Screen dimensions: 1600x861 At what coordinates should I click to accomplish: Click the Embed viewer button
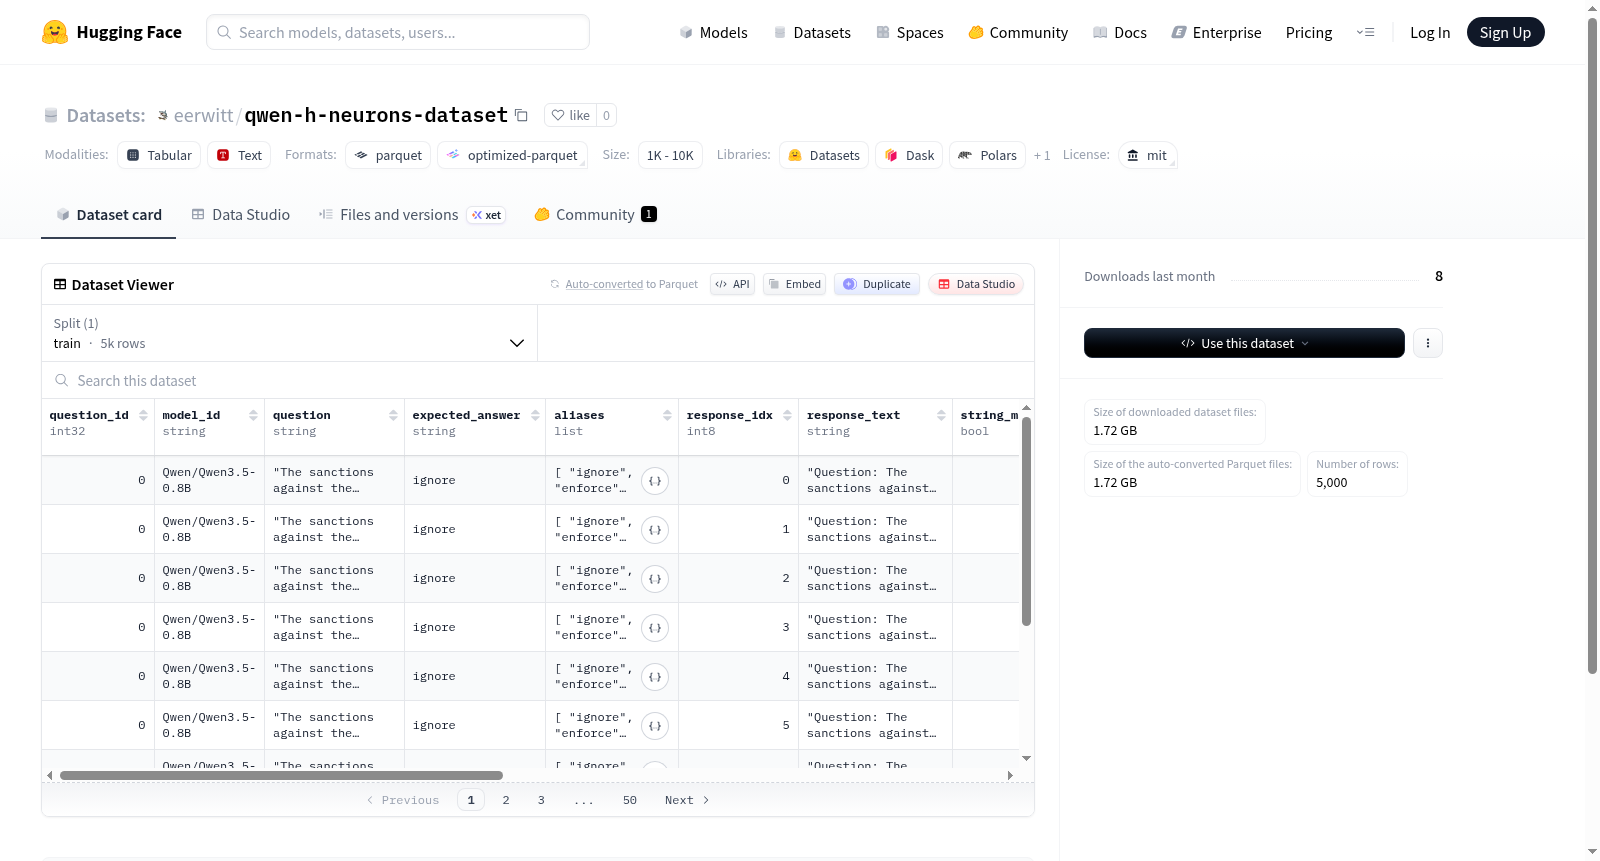point(794,284)
